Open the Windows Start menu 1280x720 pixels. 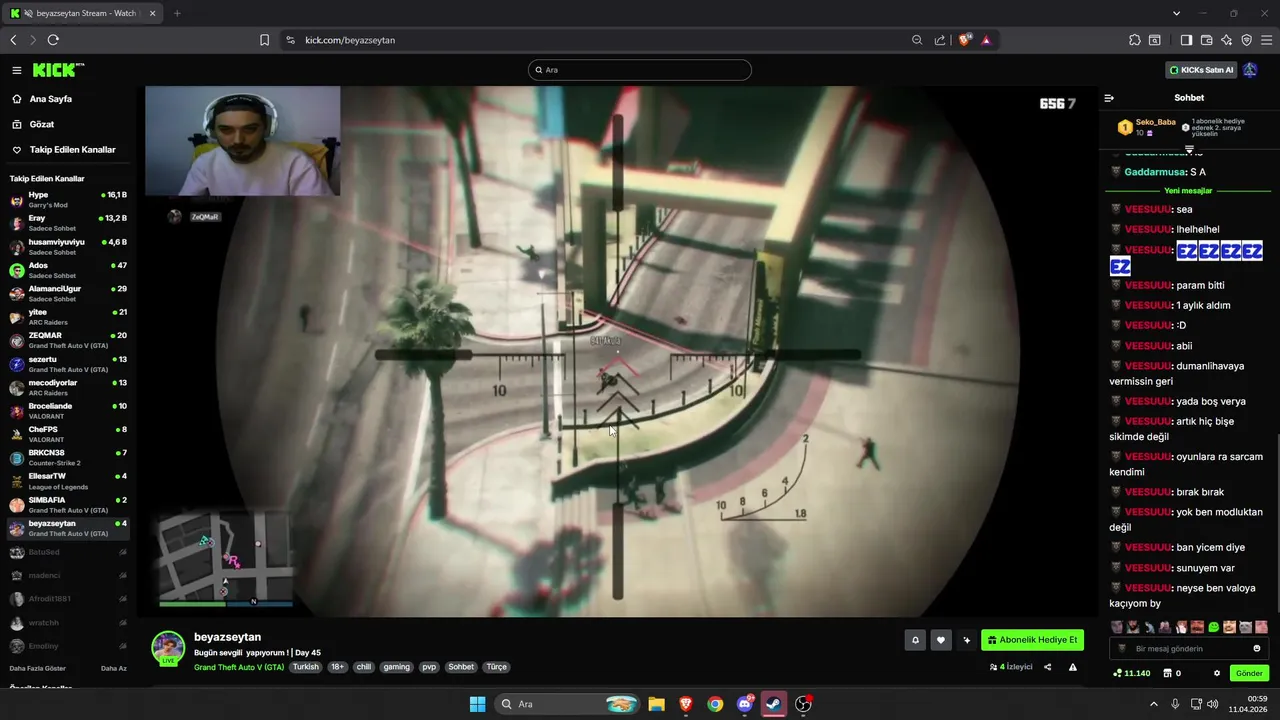pos(477,704)
